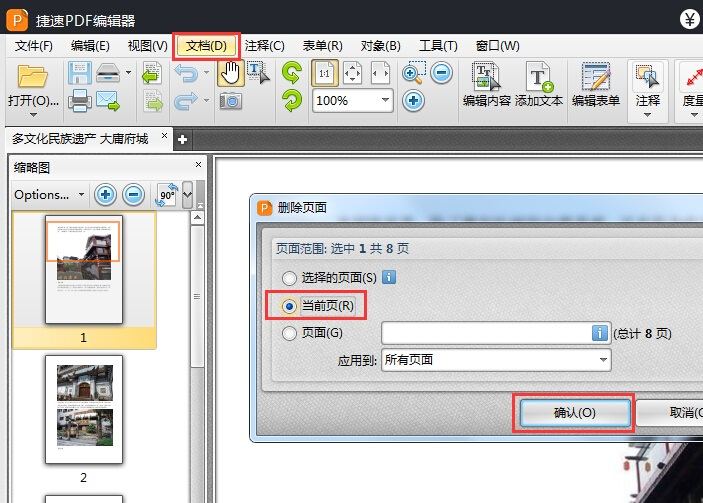Click the Save floppy disk icon
Image resolution: width=703 pixels, height=503 pixels.
(80, 73)
